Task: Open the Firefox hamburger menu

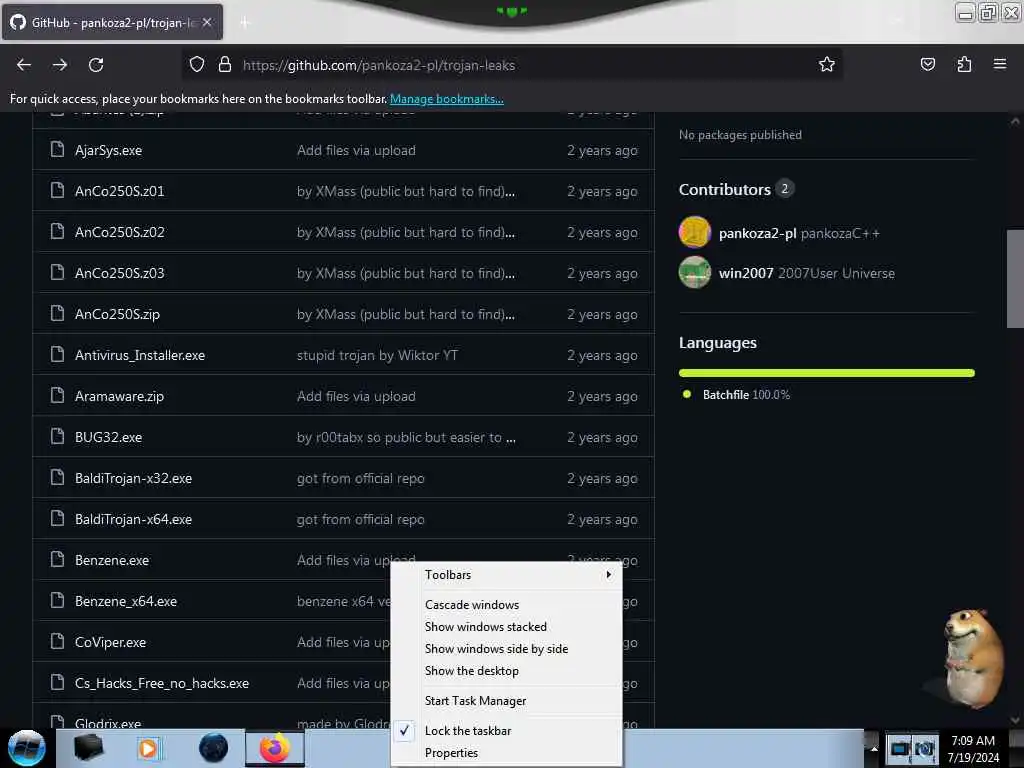Action: click(x=1000, y=64)
